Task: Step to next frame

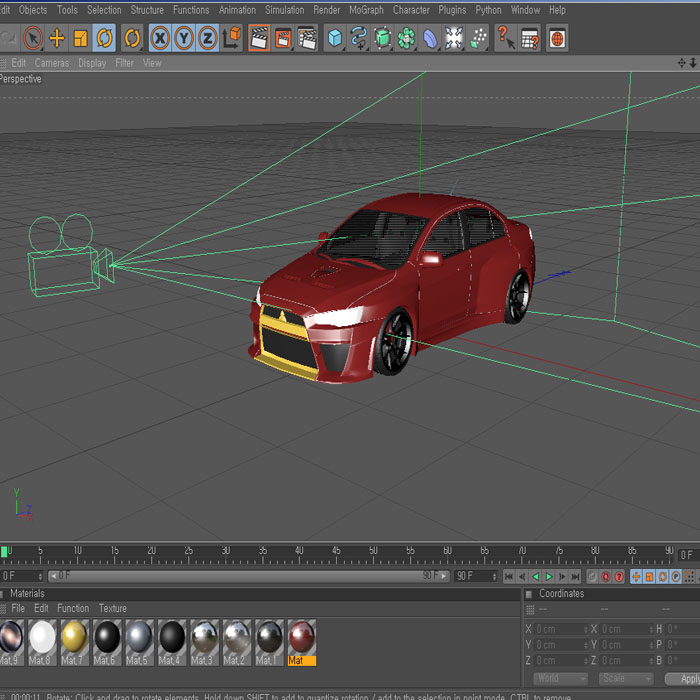Action: coord(562,576)
